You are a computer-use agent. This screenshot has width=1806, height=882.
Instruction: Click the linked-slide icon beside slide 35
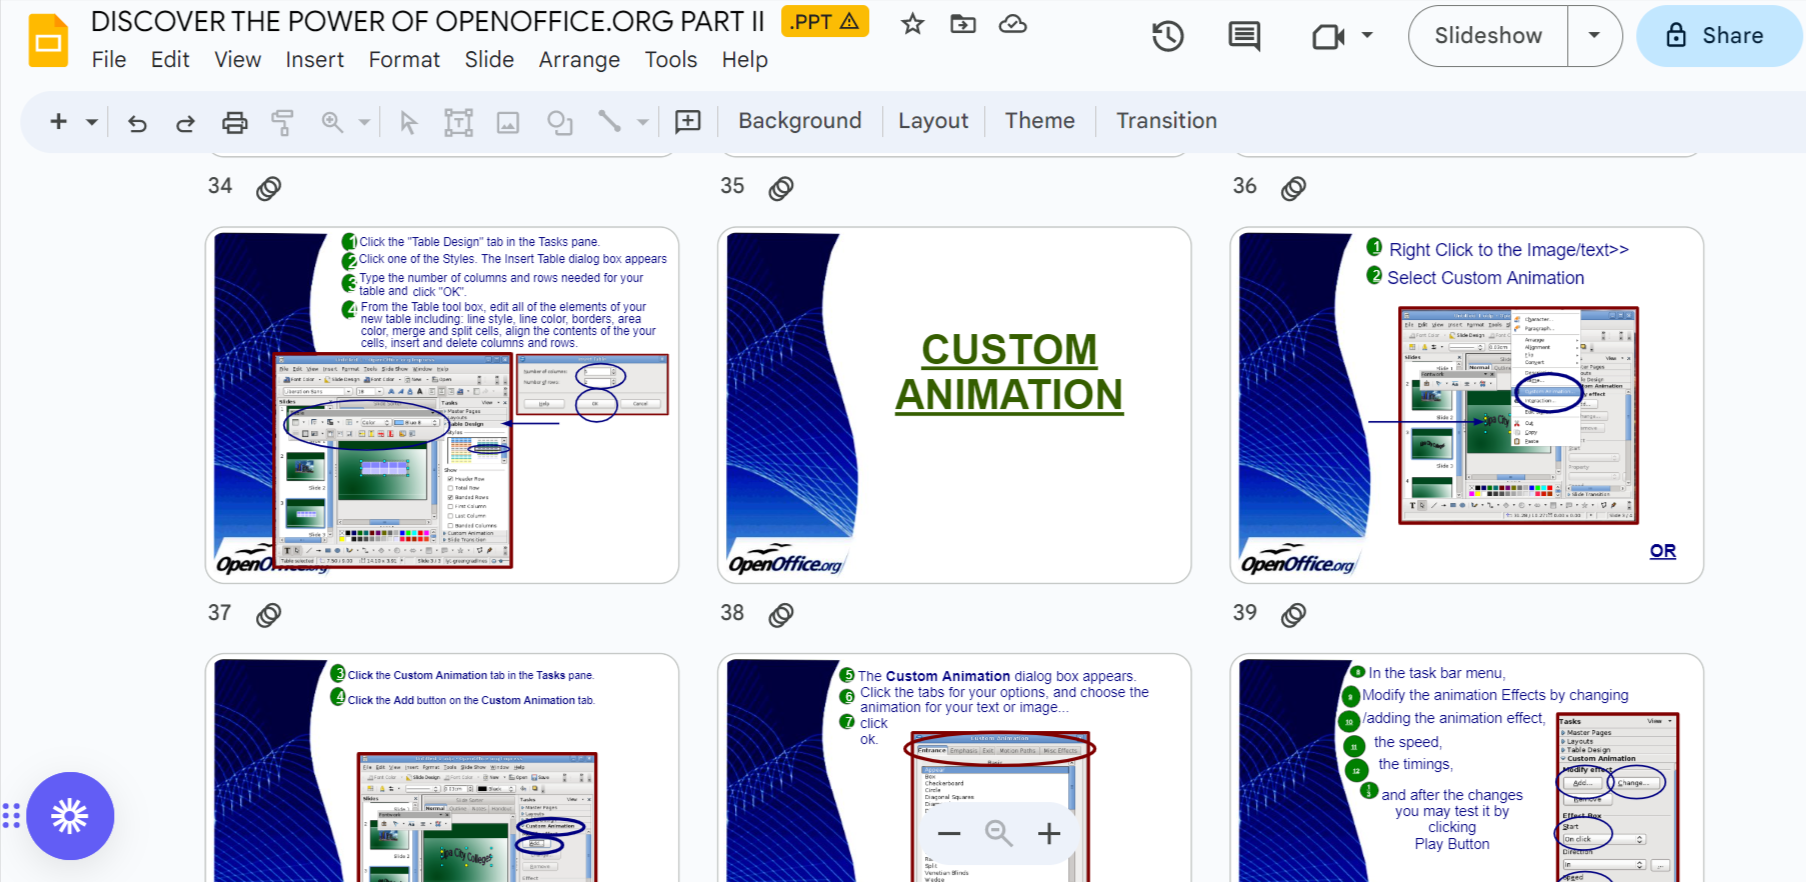[781, 188]
